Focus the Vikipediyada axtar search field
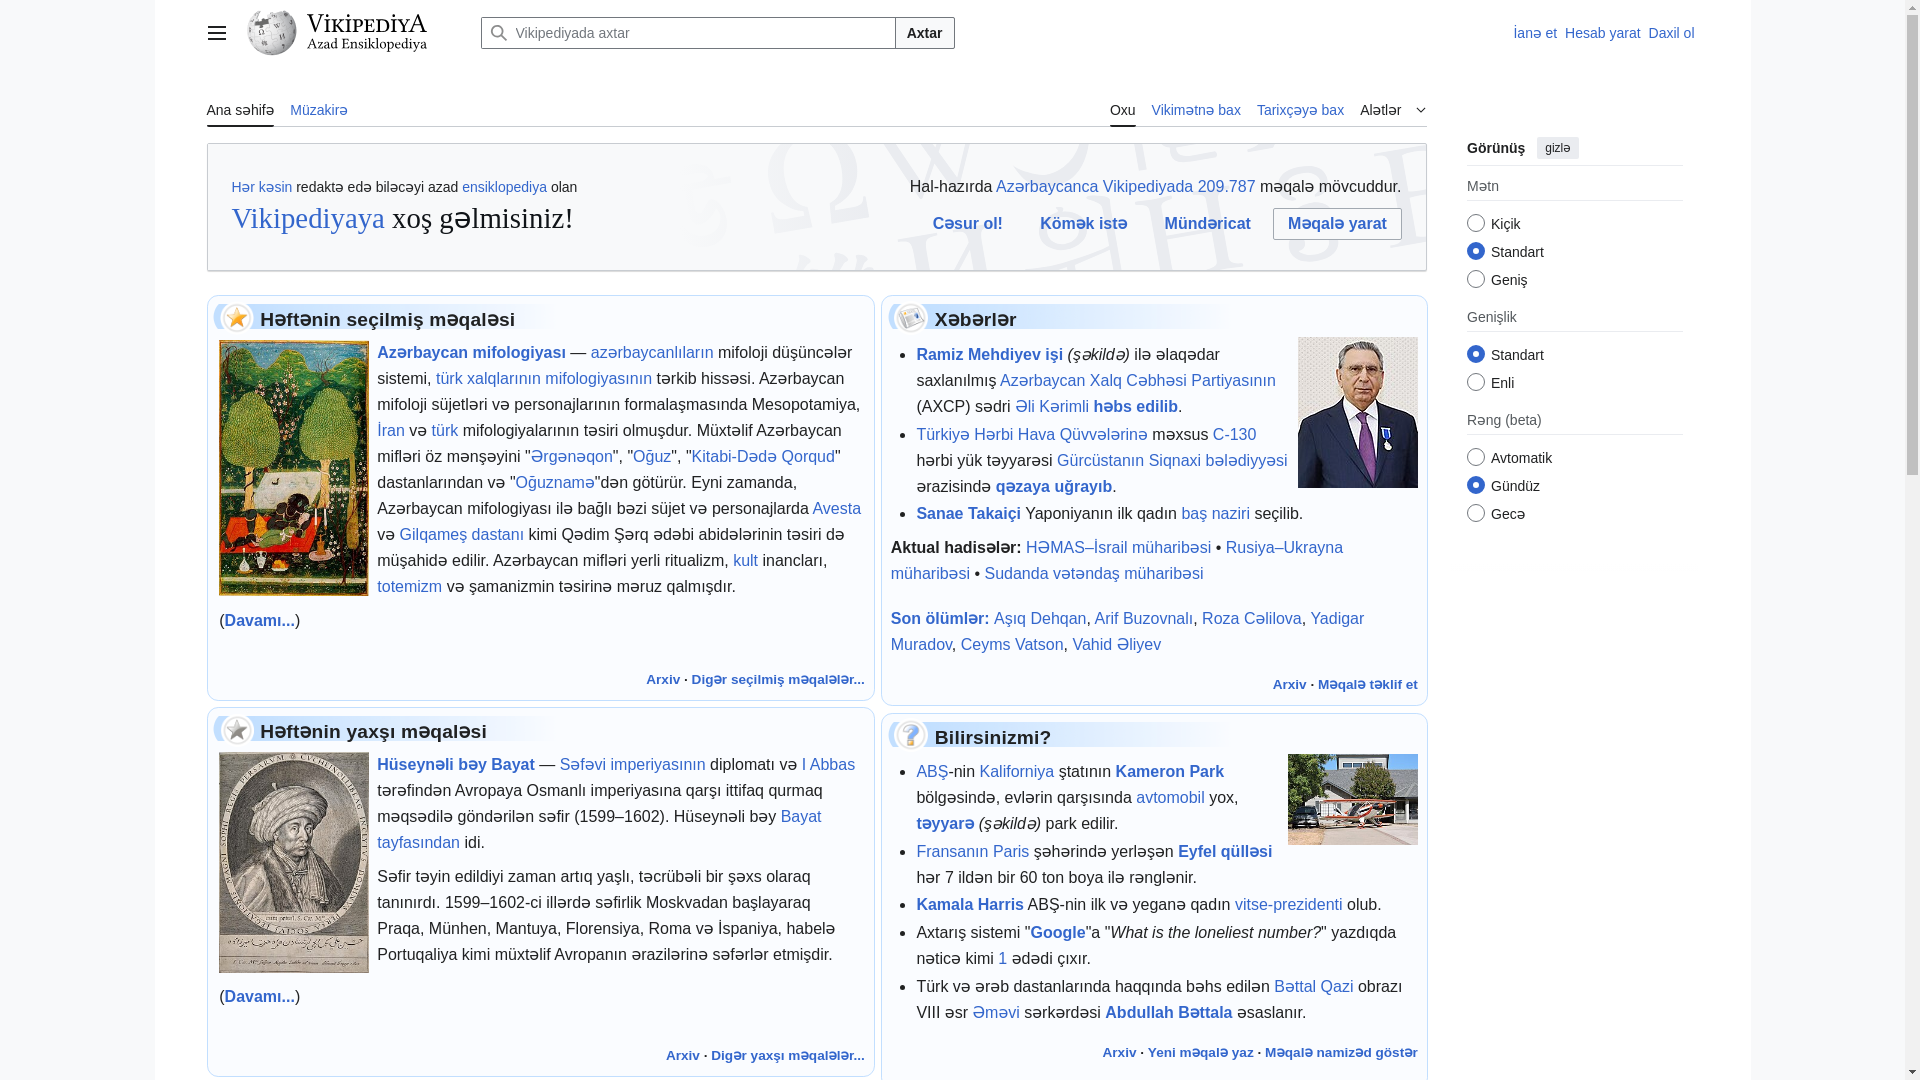 click(688, 33)
